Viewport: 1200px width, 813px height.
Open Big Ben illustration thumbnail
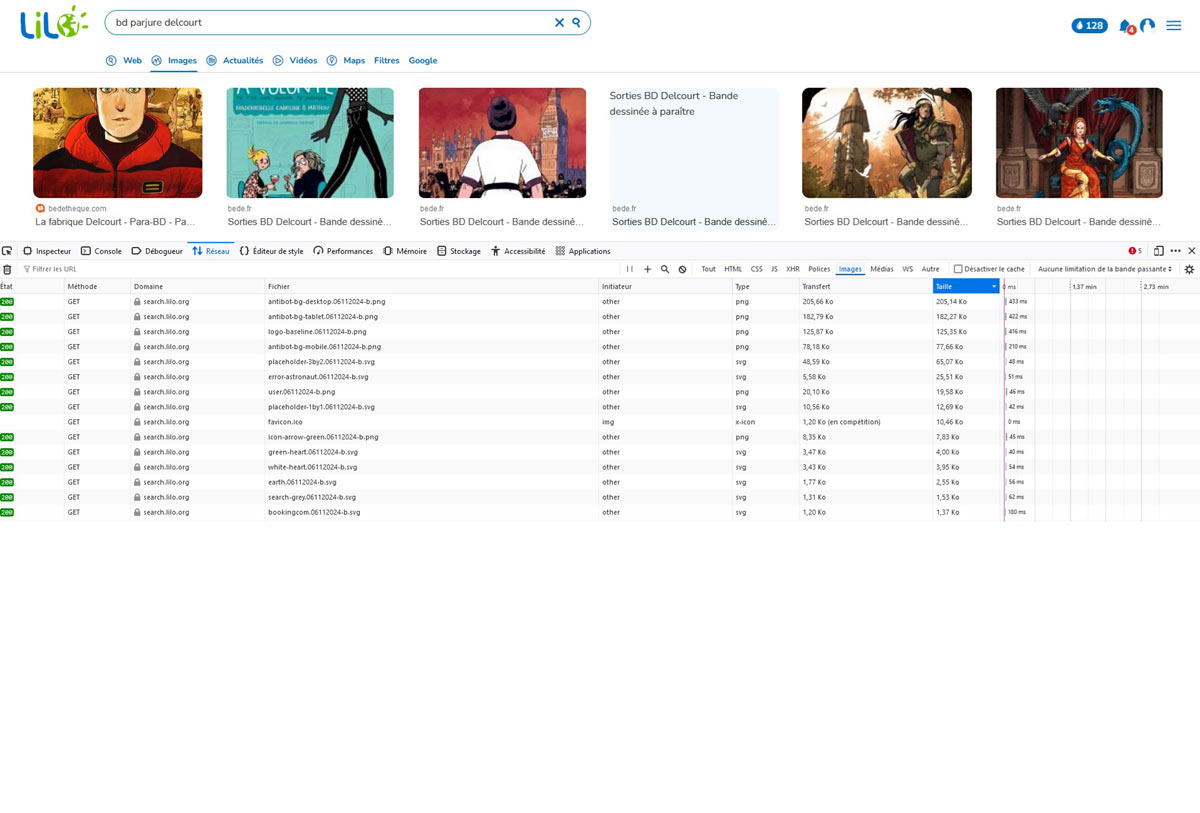(x=503, y=143)
